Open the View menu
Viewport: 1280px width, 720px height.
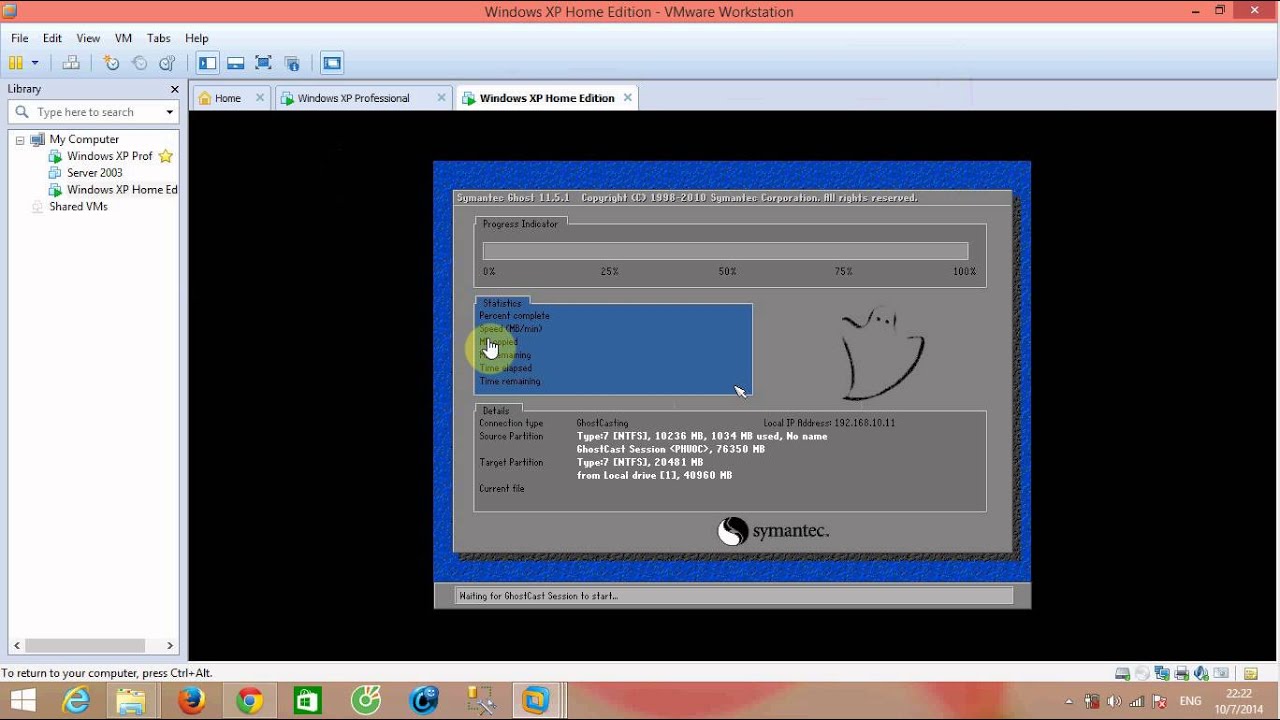coord(88,38)
